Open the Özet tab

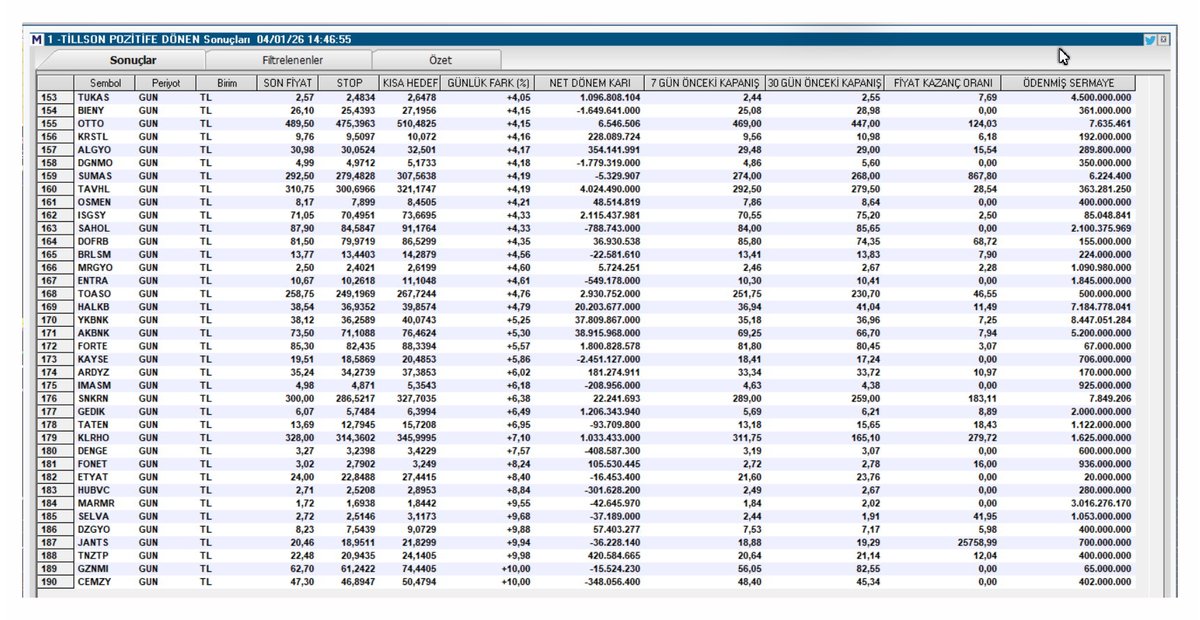point(440,60)
